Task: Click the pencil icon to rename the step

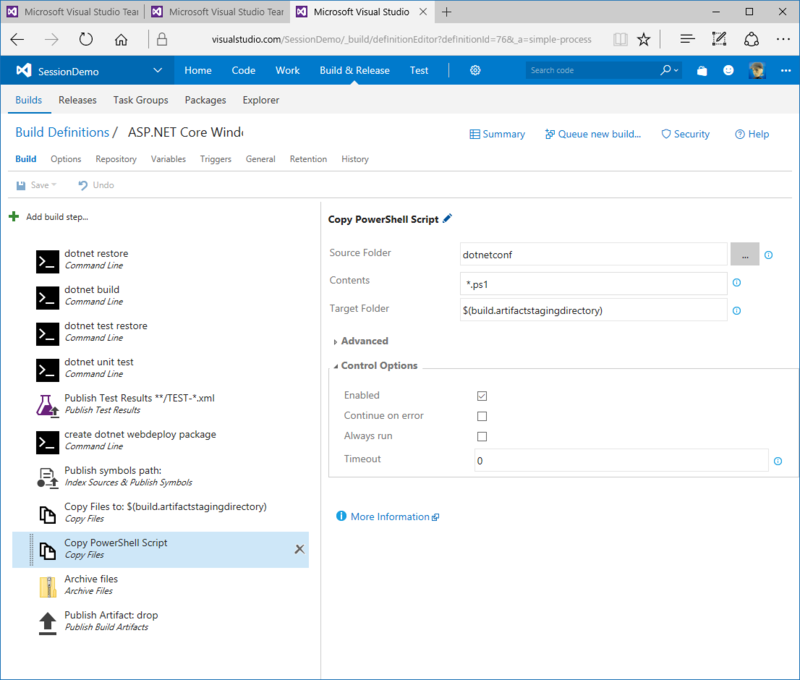Action: point(447,219)
